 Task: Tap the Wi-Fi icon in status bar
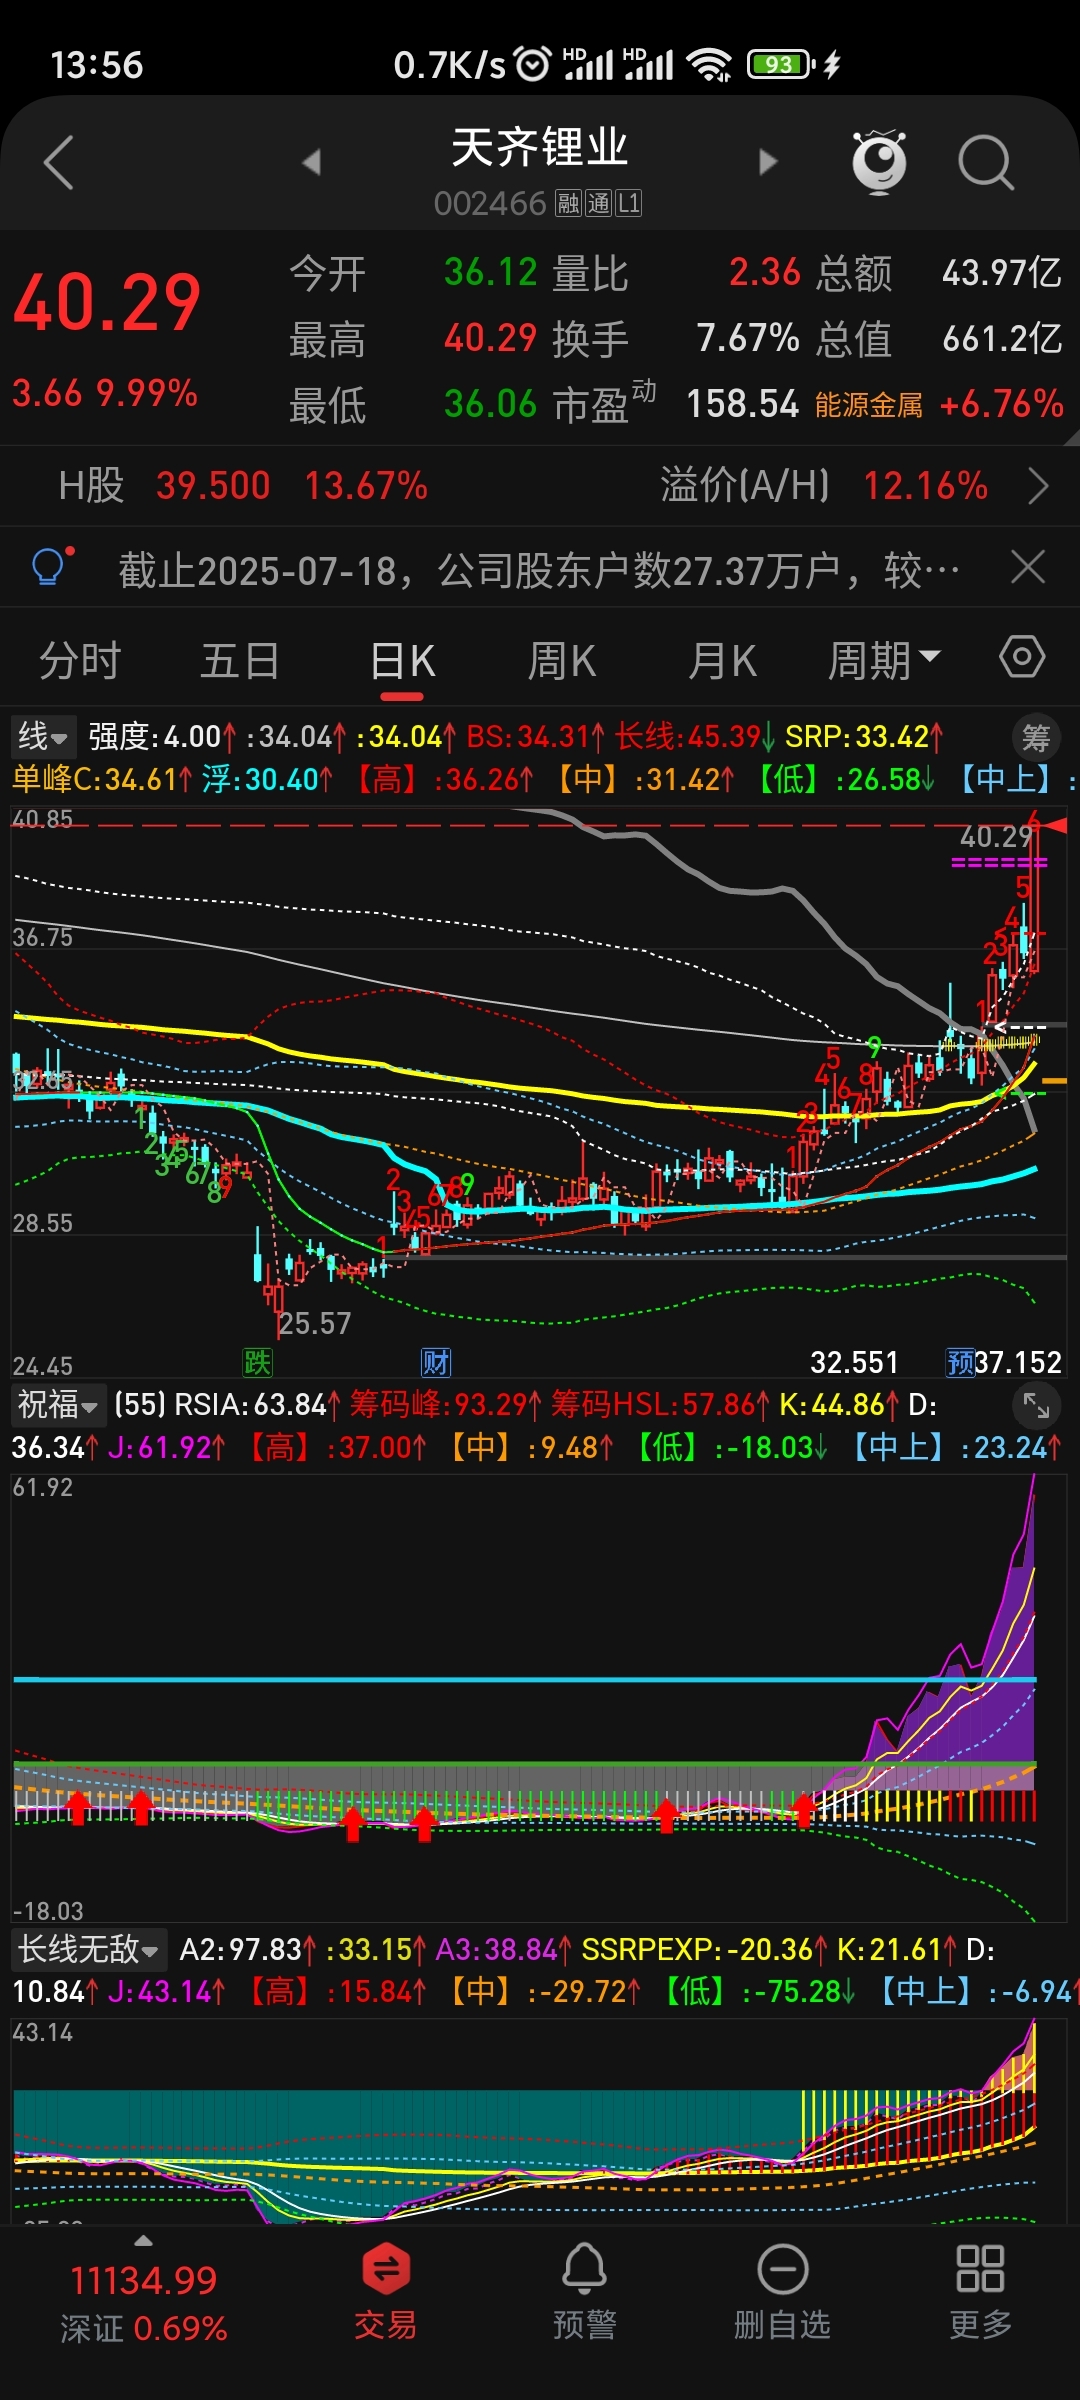709,65
